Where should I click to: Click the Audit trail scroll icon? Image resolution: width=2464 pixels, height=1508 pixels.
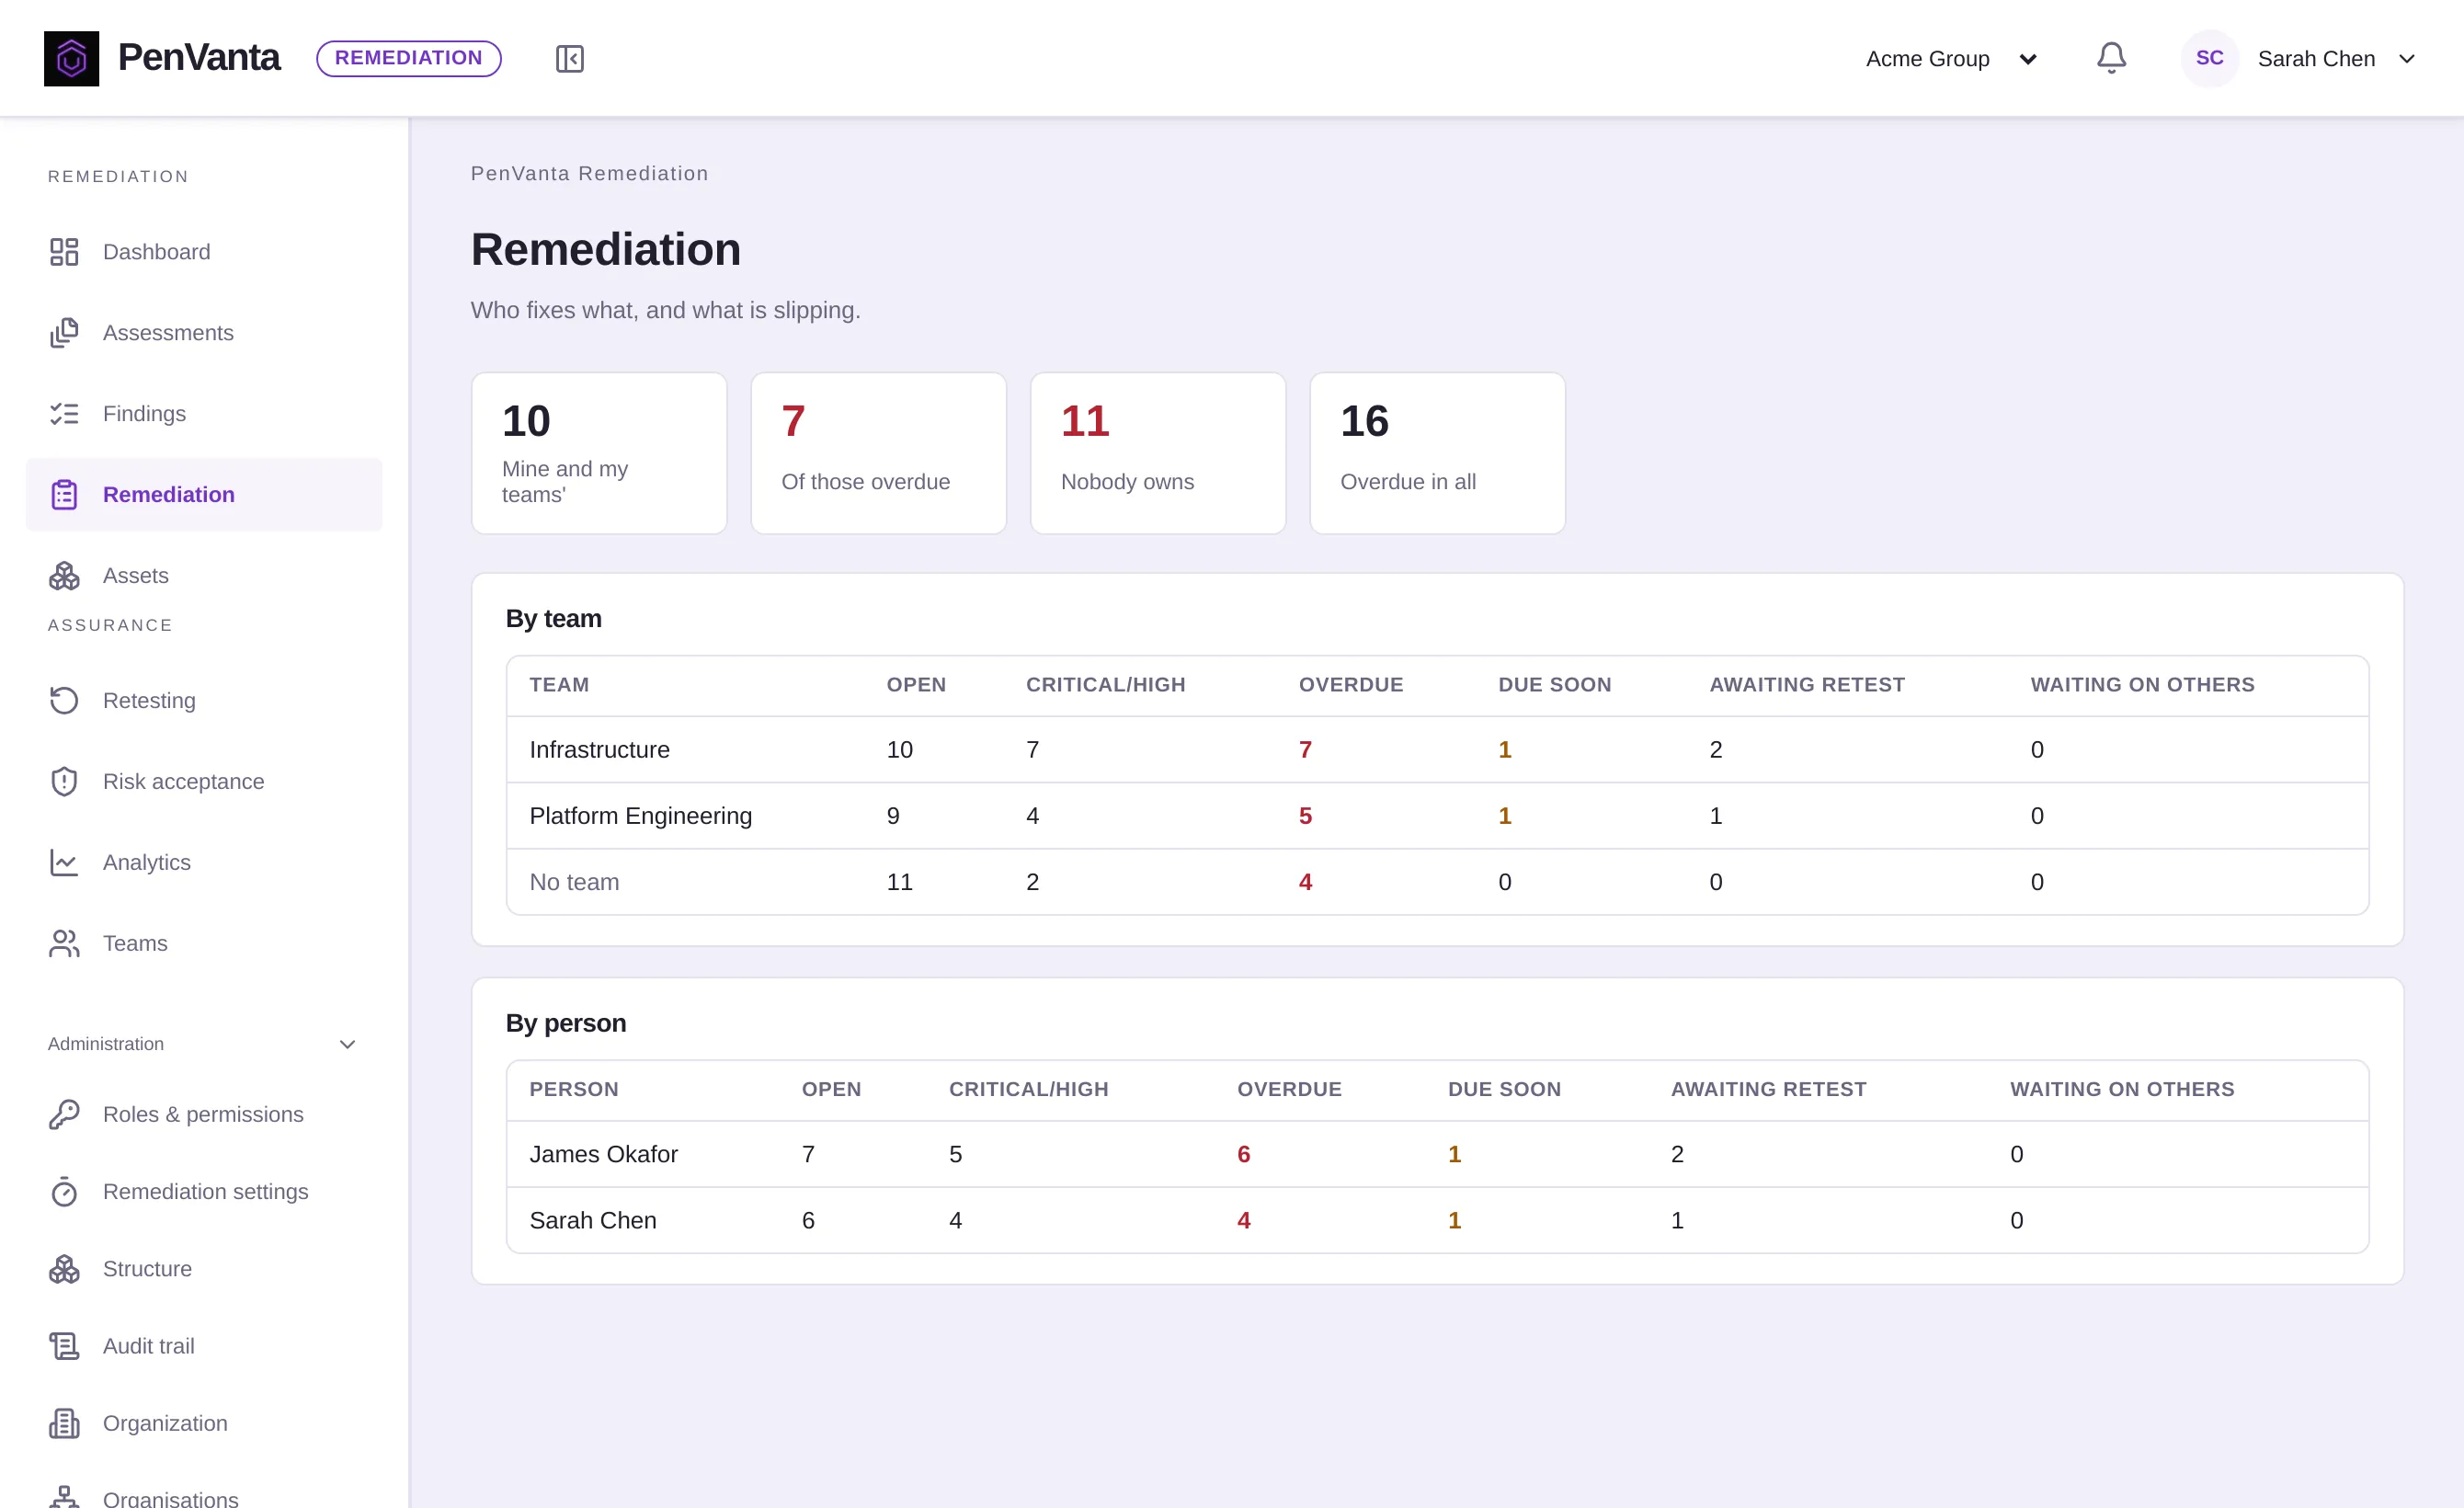64,1346
